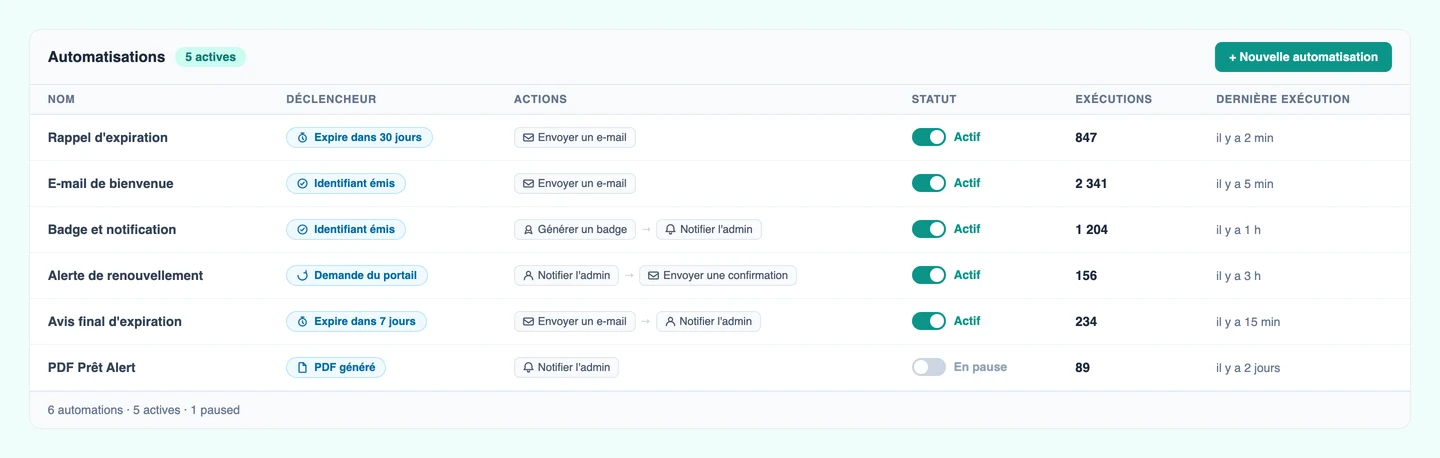Deactivate the Avis final d'expiration toggle
Screen dimensions: 1440x458
tap(928, 321)
